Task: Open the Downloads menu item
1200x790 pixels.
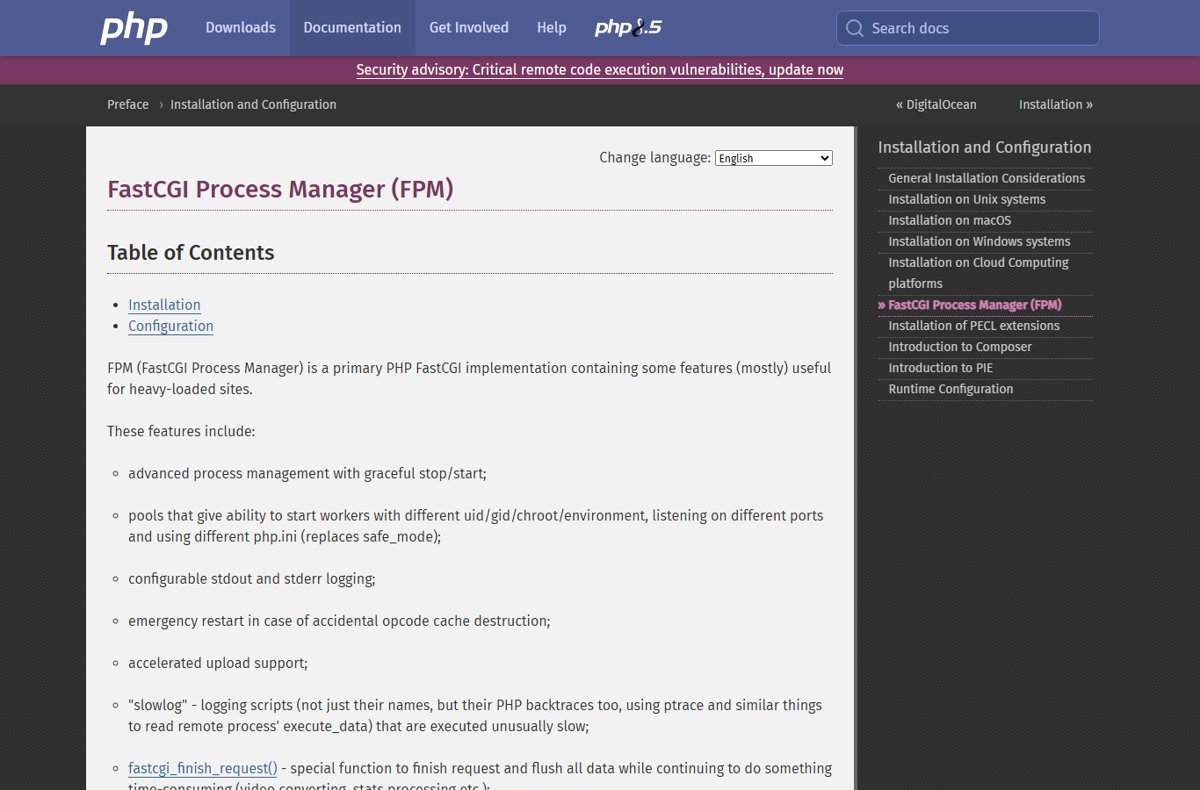Action: [x=240, y=28]
